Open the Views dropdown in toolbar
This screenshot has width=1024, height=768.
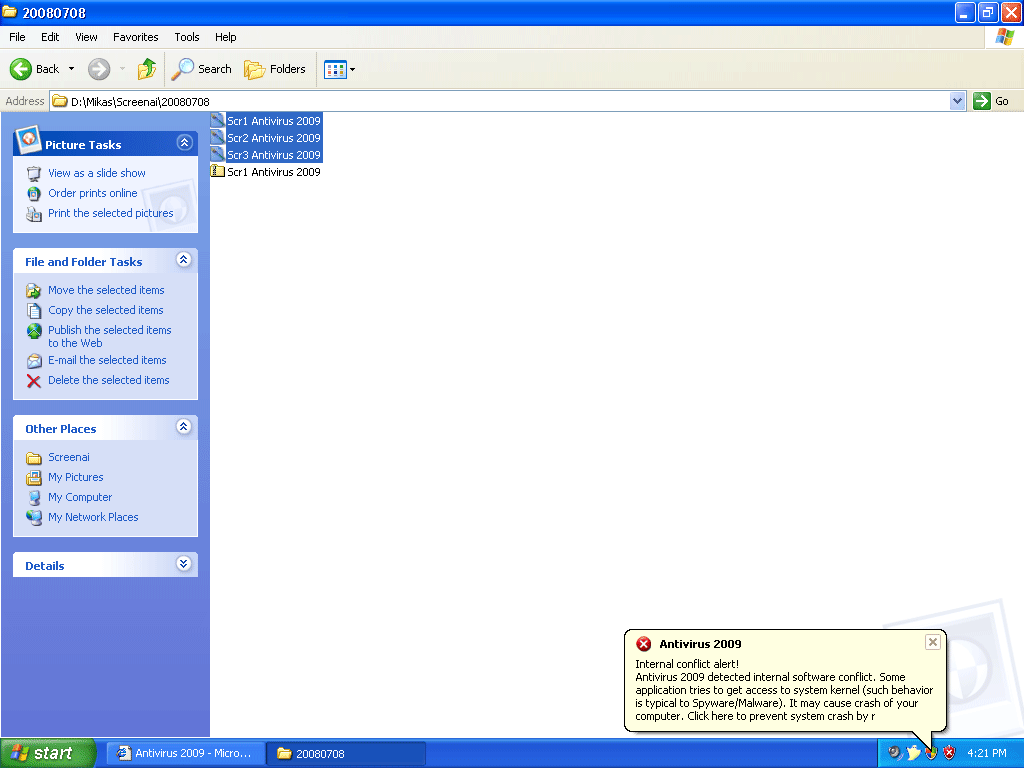[340, 69]
